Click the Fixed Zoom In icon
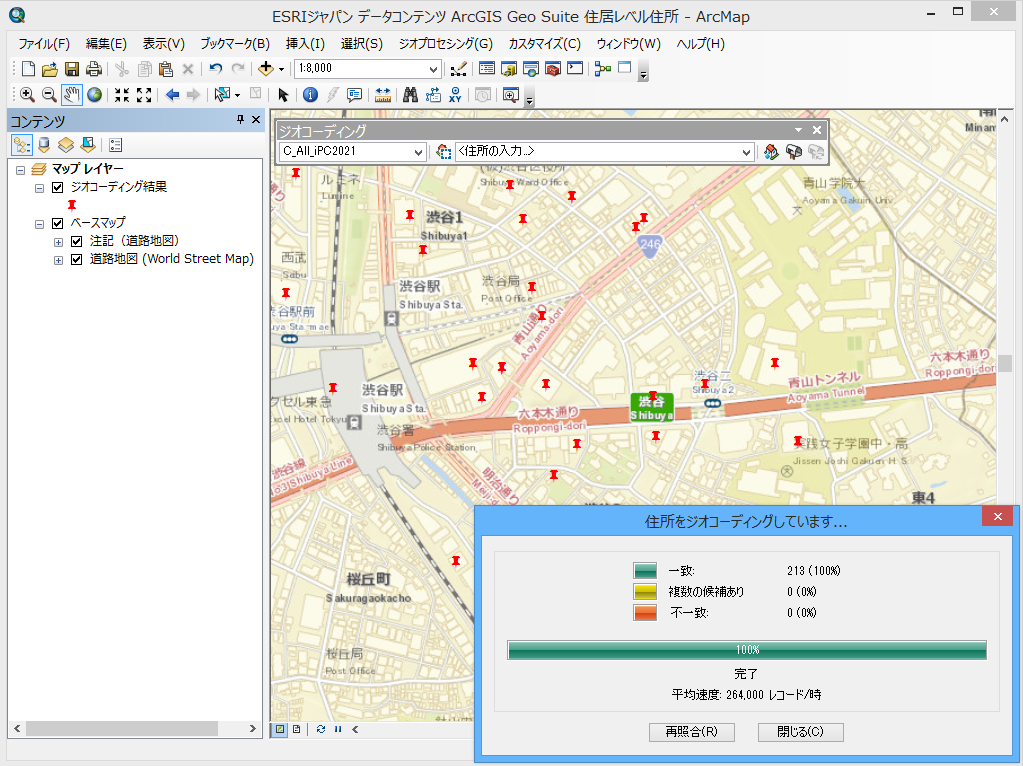This screenshot has width=1023, height=766. coord(122,95)
